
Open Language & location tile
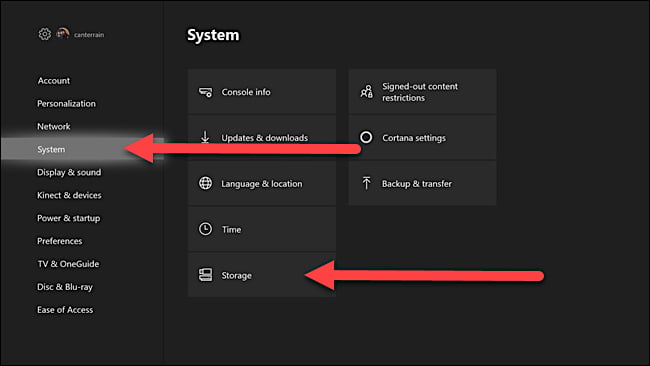262,183
